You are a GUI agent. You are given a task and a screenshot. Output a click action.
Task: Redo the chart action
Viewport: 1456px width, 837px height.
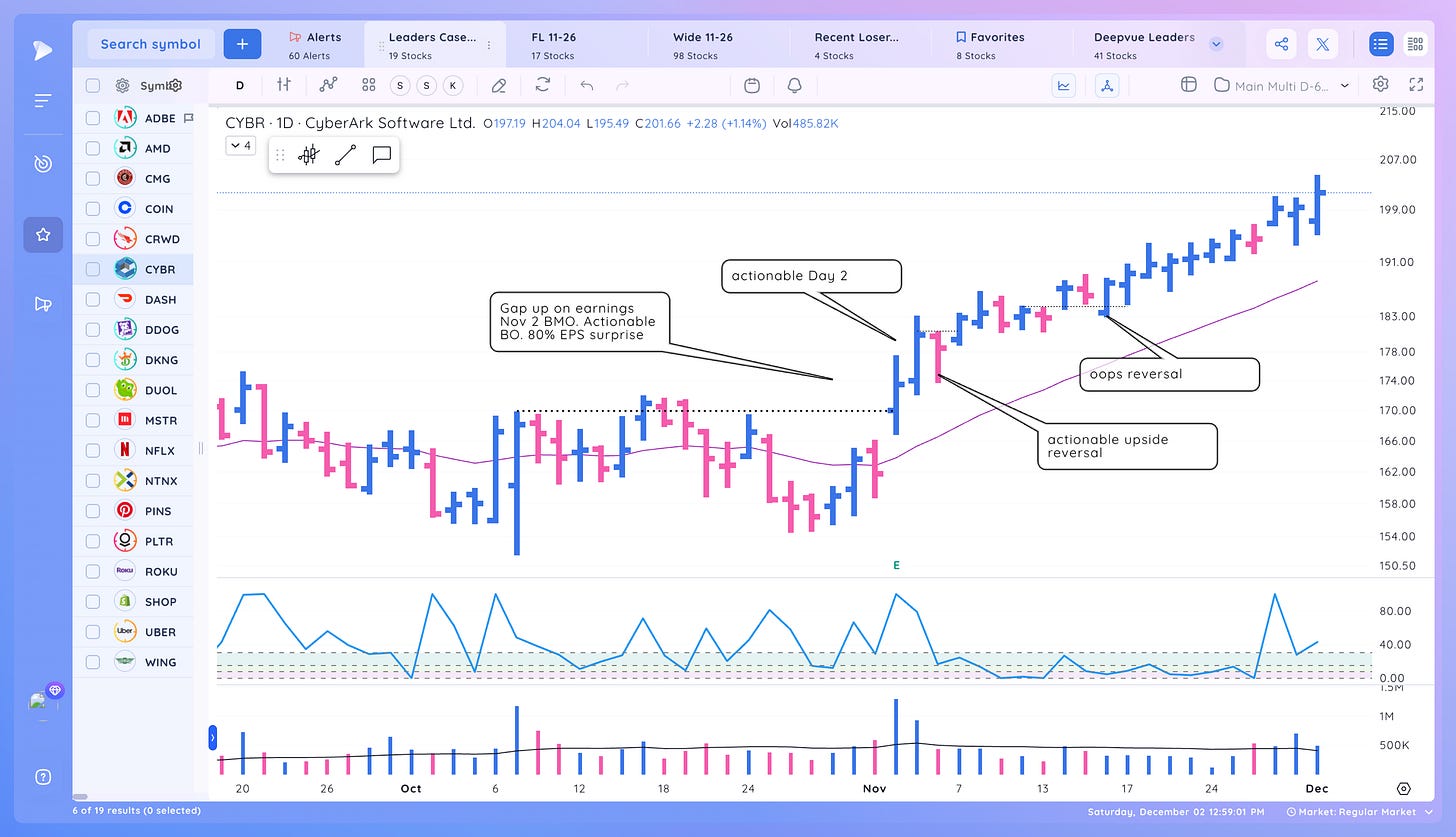pyautogui.click(x=623, y=85)
